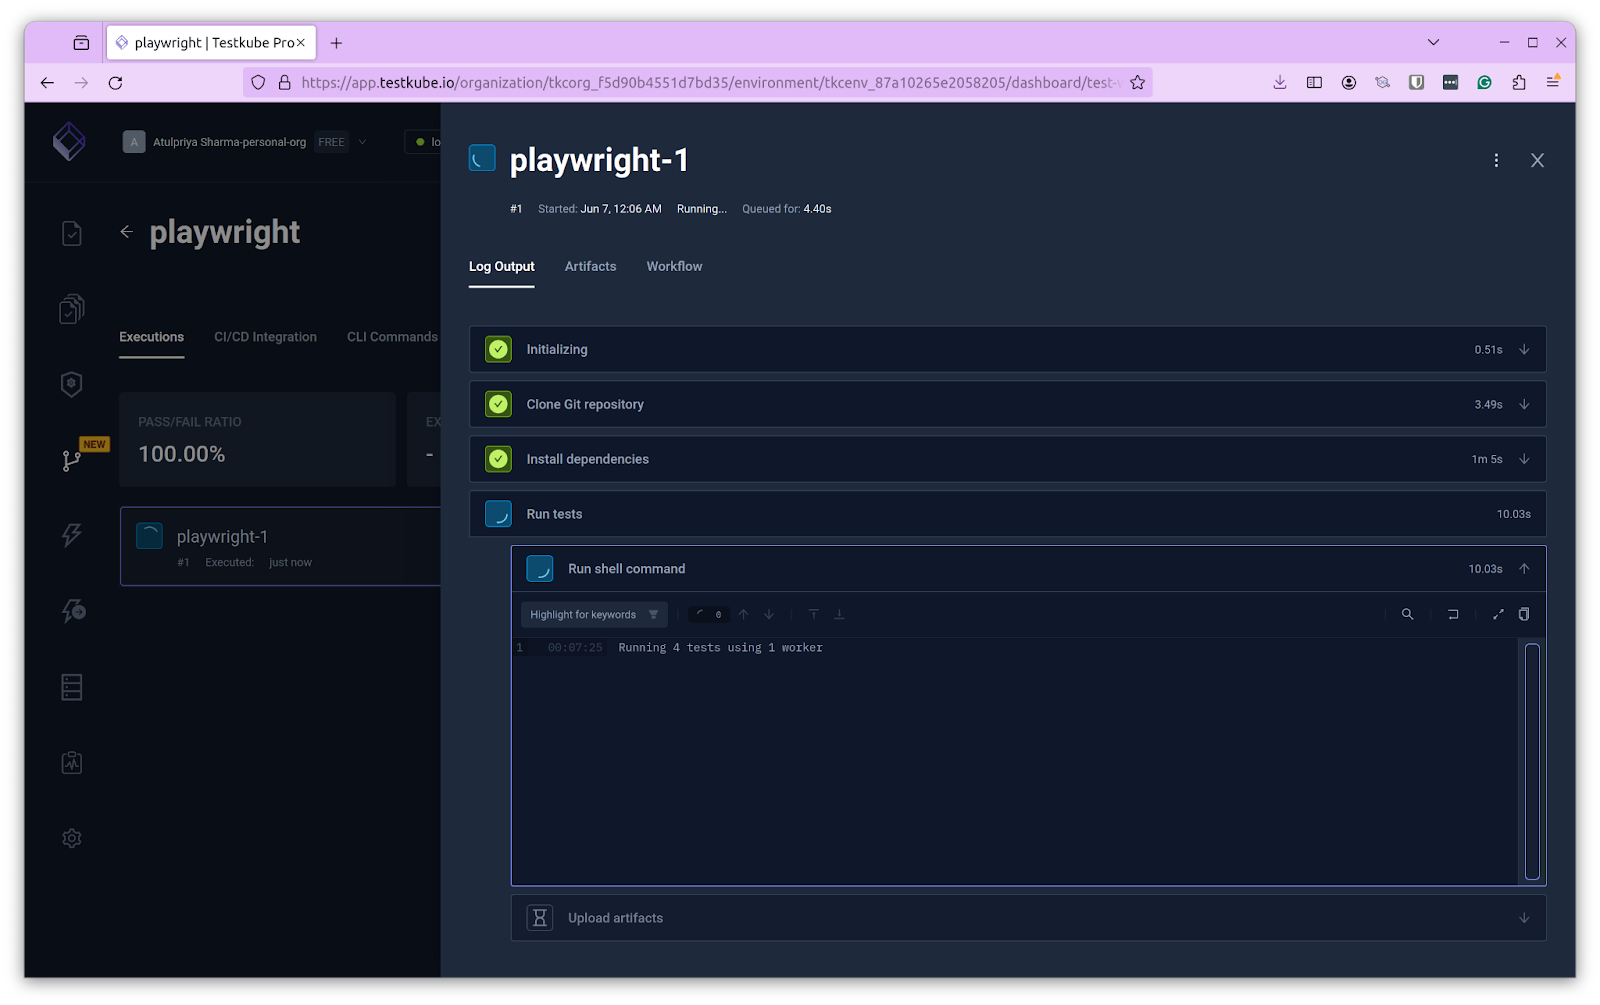Open the clipboard status icon in the sidebar
The height and width of the screenshot is (1005, 1600).
(72, 763)
